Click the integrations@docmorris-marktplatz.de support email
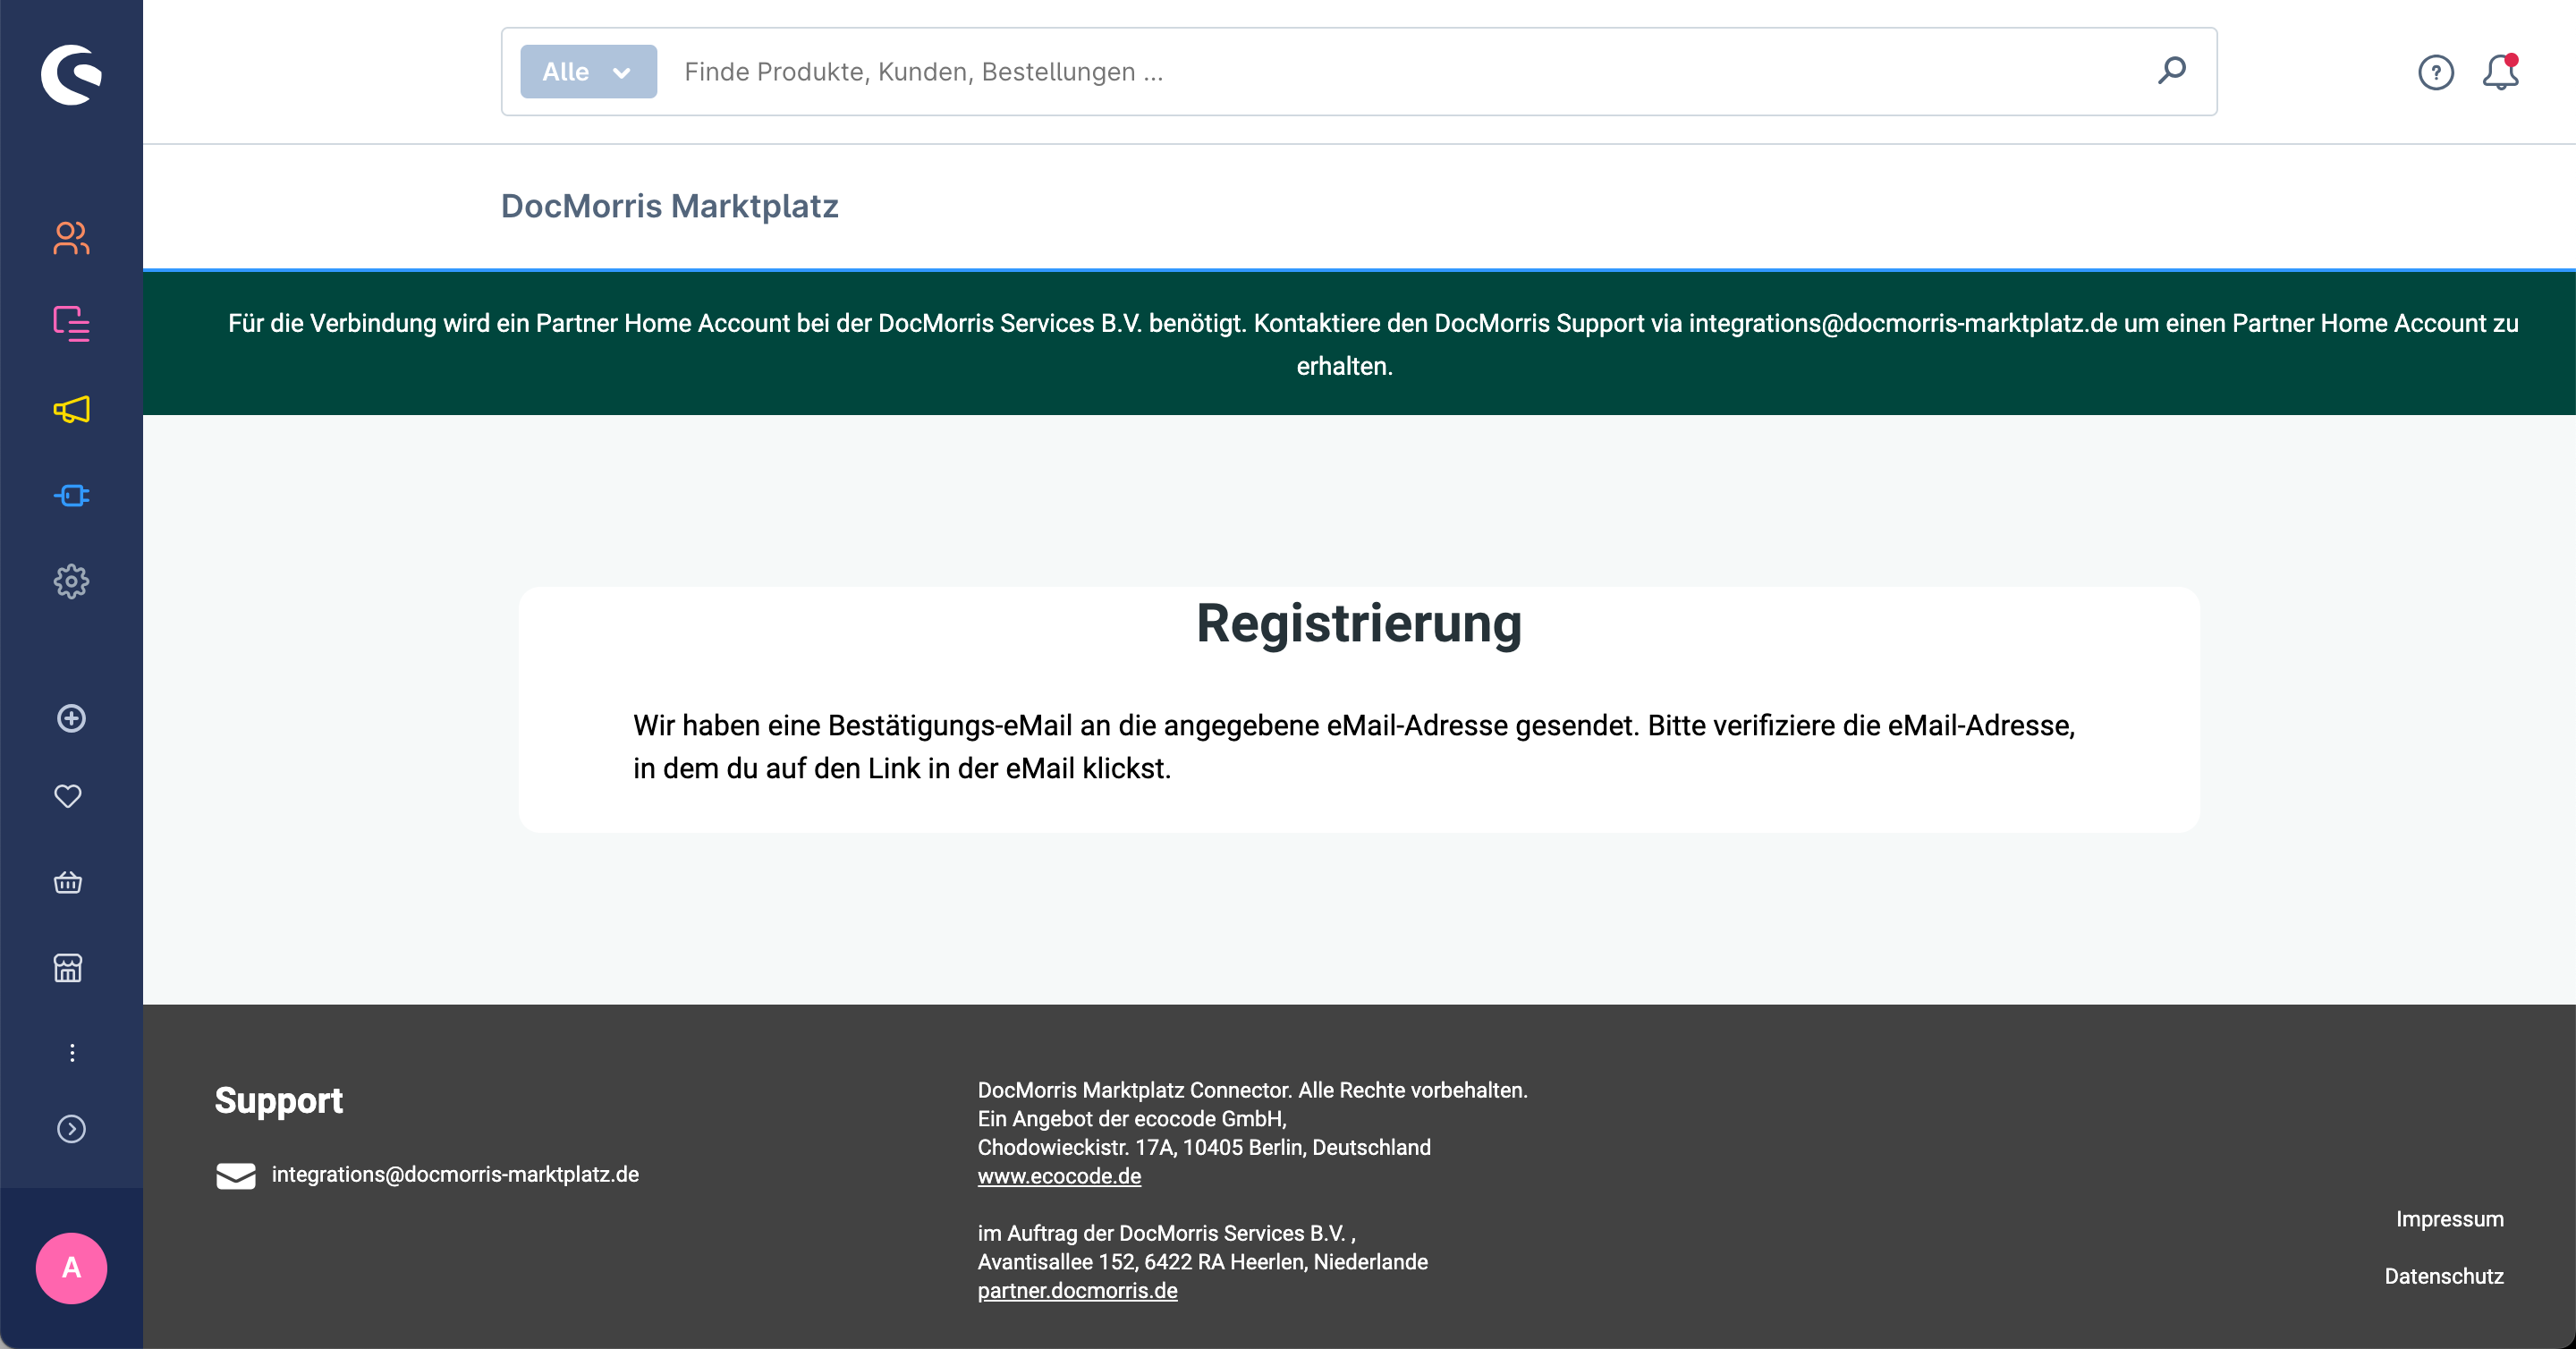 [x=455, y=1175]
